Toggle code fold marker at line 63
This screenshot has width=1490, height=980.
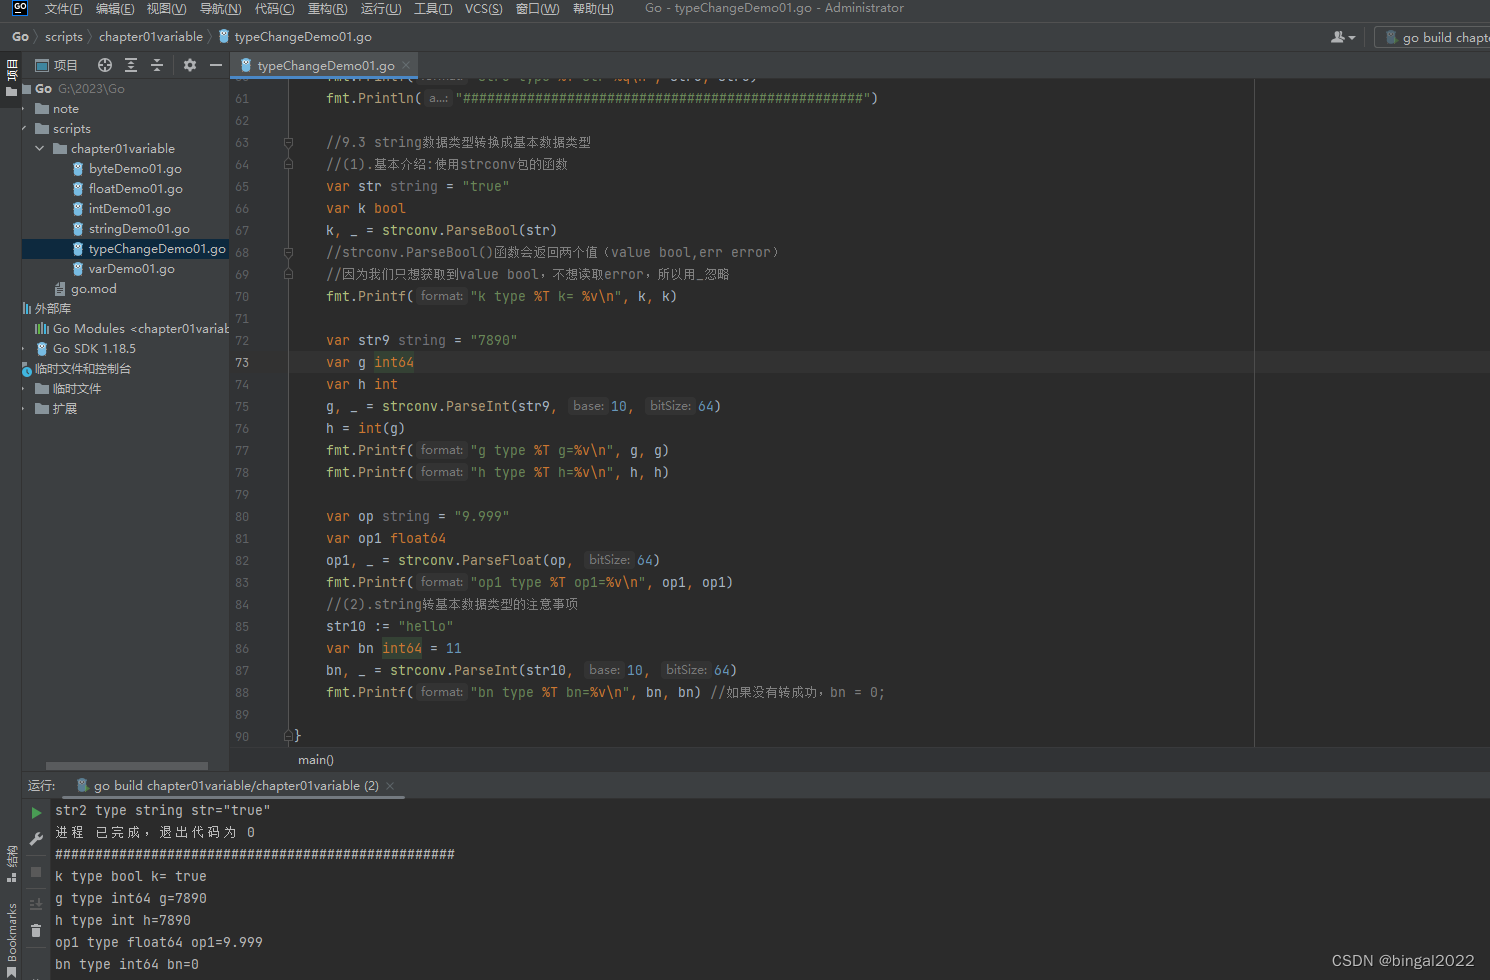click(x=288, y=143)
